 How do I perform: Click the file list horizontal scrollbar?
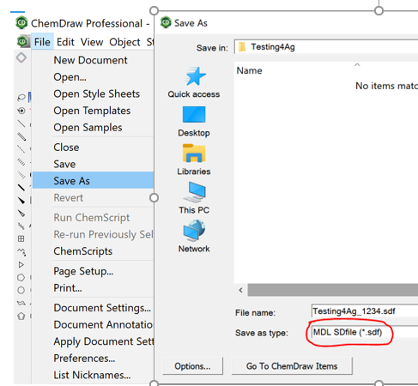(332, 290)
